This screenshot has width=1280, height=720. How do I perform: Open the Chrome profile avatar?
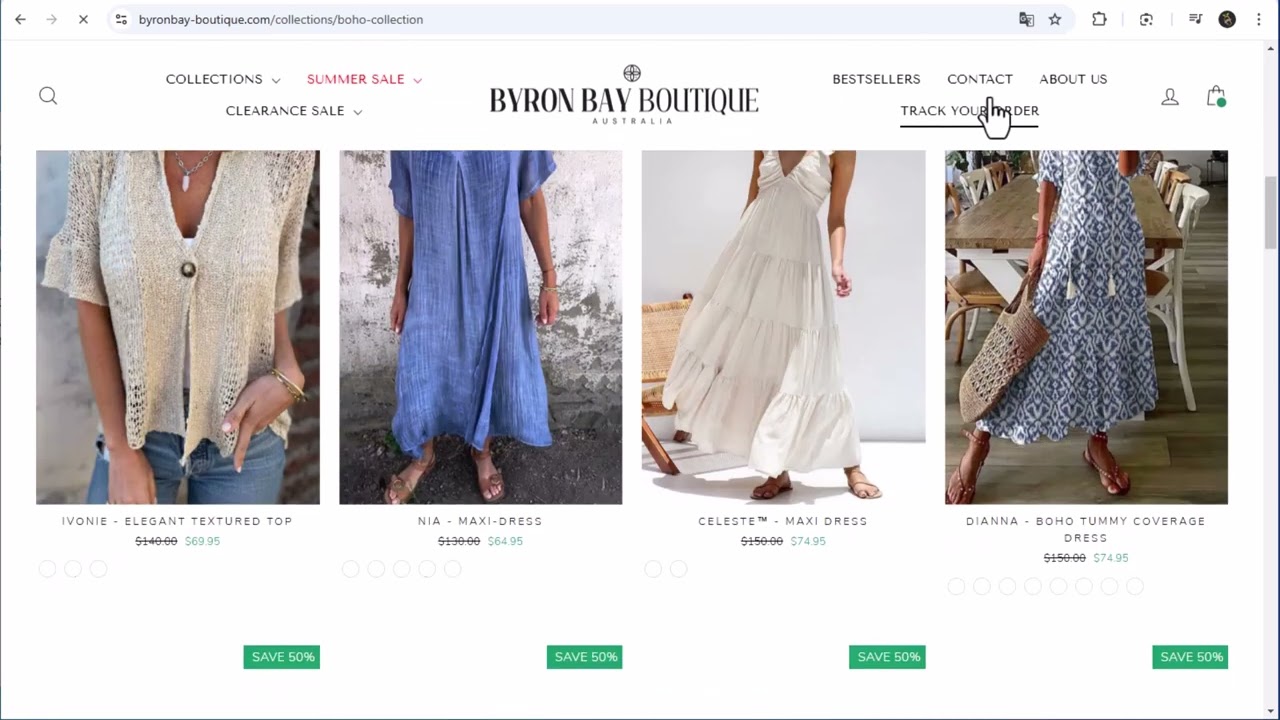point(1227,19)
